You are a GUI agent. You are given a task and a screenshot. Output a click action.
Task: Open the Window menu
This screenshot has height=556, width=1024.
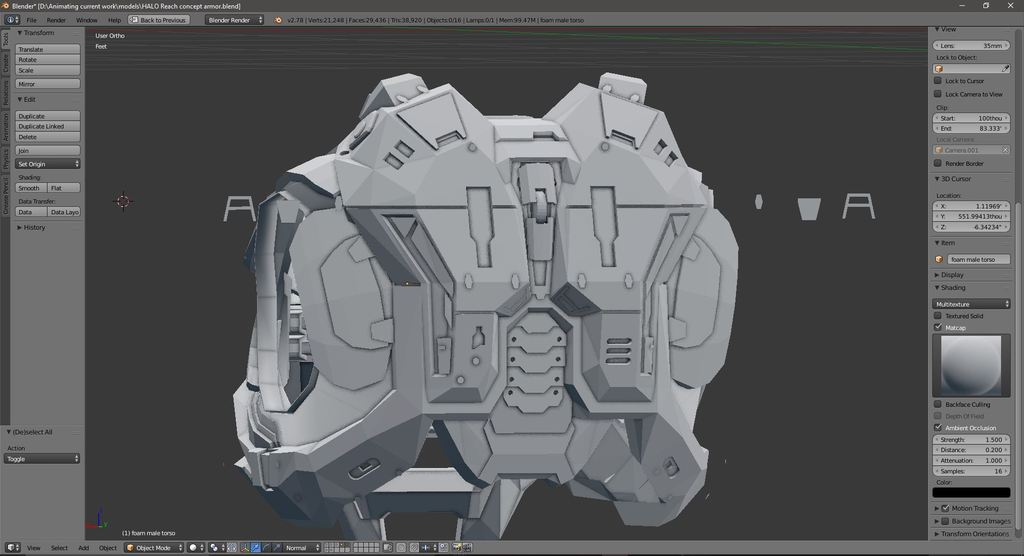coord(86,20)
